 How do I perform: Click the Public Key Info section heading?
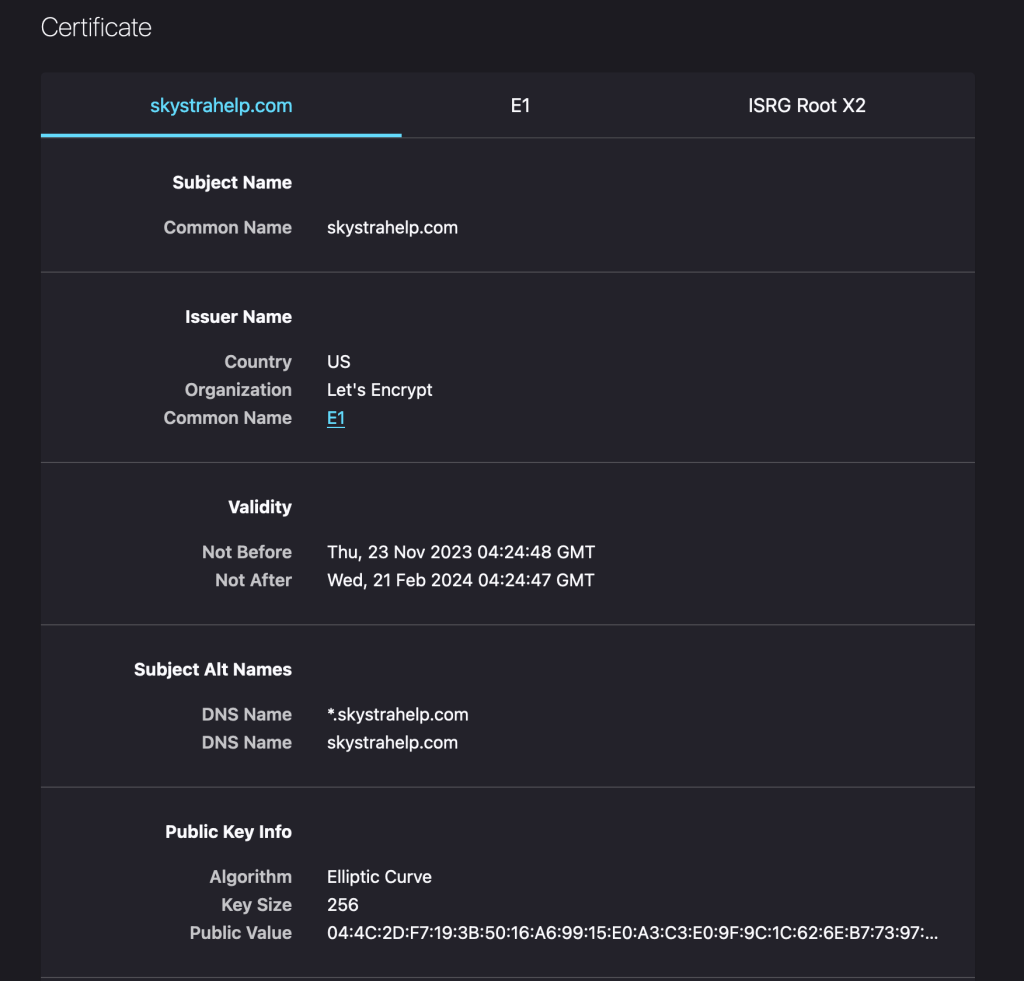coord(228,832)
